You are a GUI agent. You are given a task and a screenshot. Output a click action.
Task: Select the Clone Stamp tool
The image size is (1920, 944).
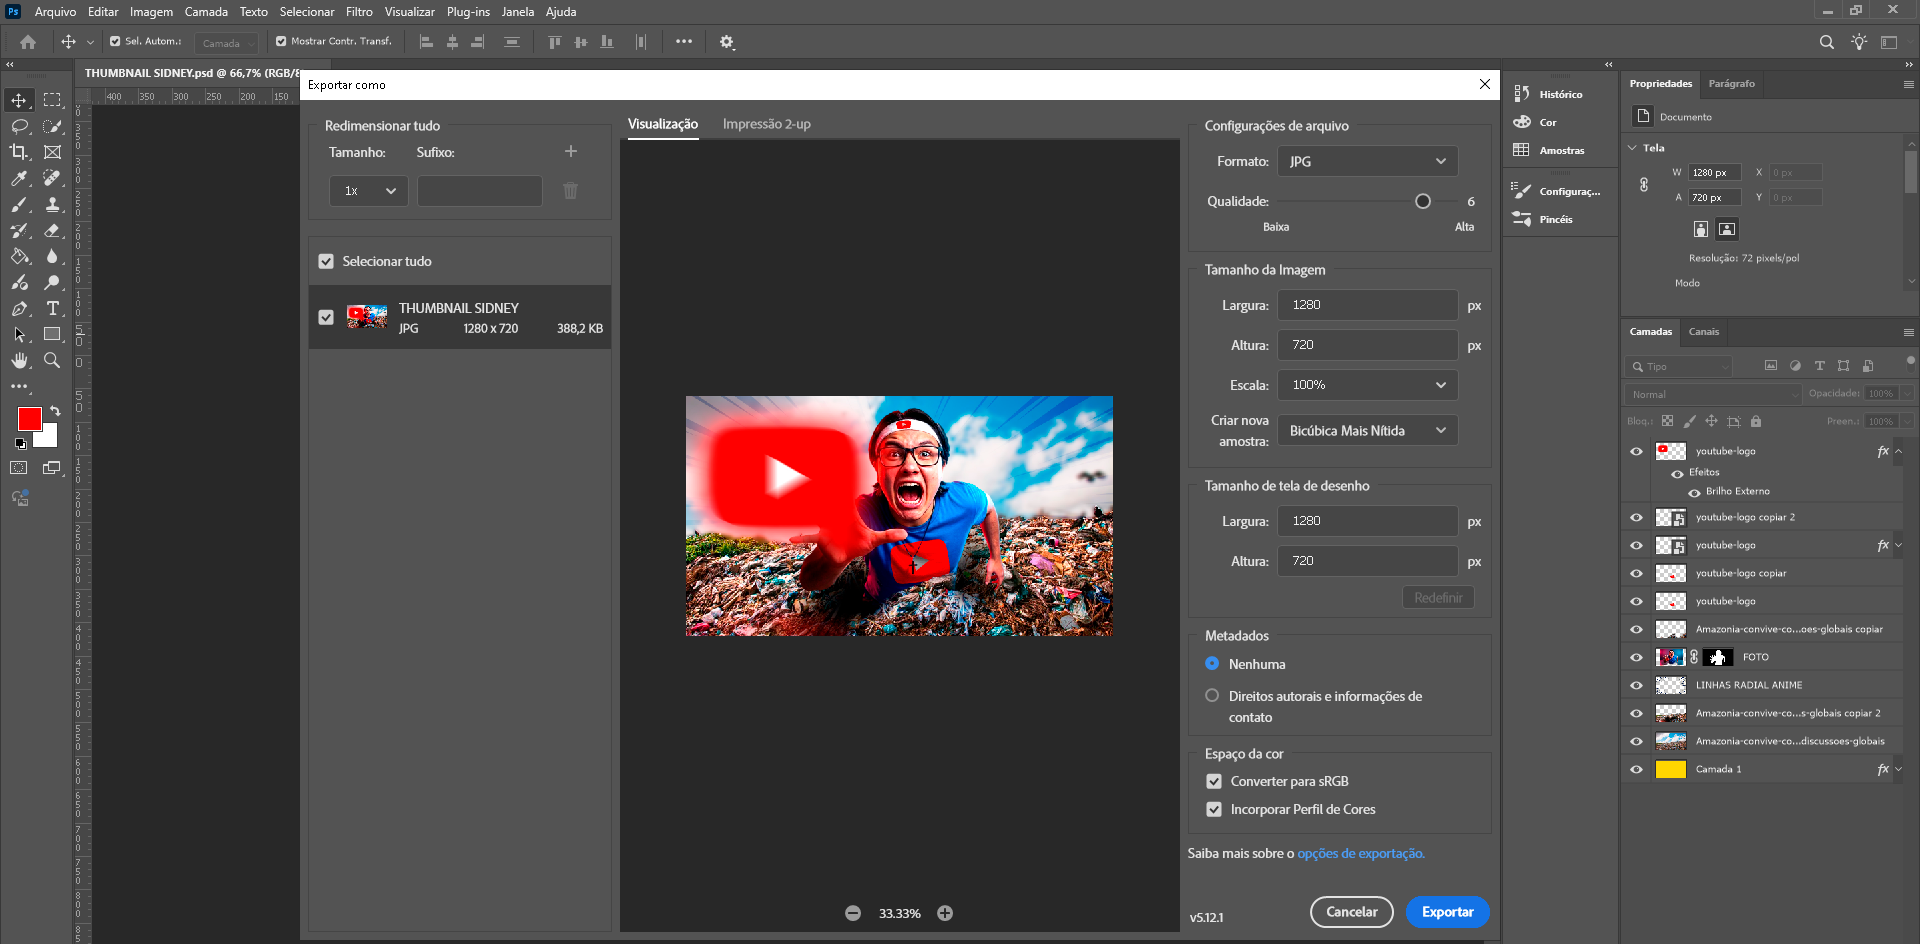52,204
